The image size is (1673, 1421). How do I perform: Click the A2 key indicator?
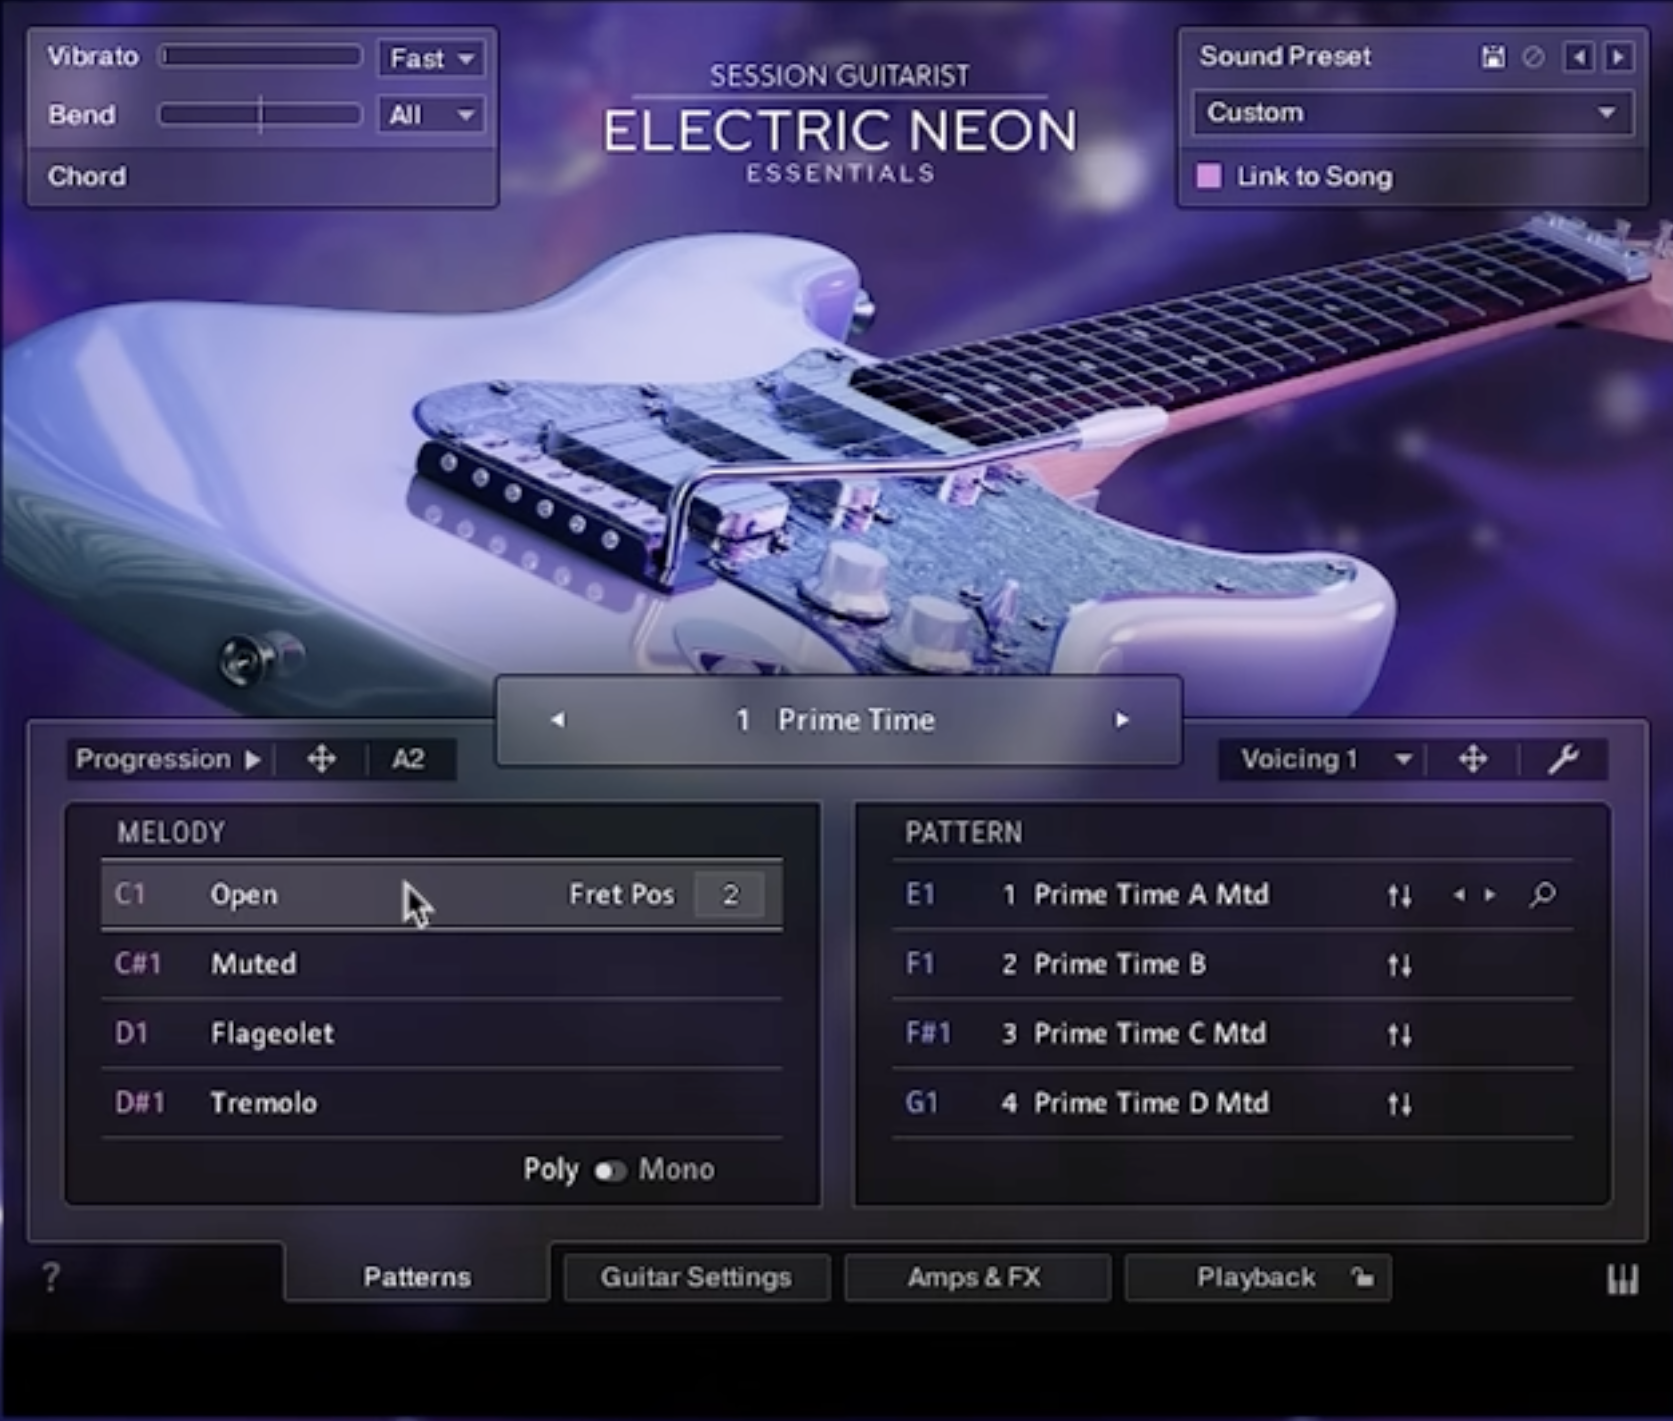408,759
